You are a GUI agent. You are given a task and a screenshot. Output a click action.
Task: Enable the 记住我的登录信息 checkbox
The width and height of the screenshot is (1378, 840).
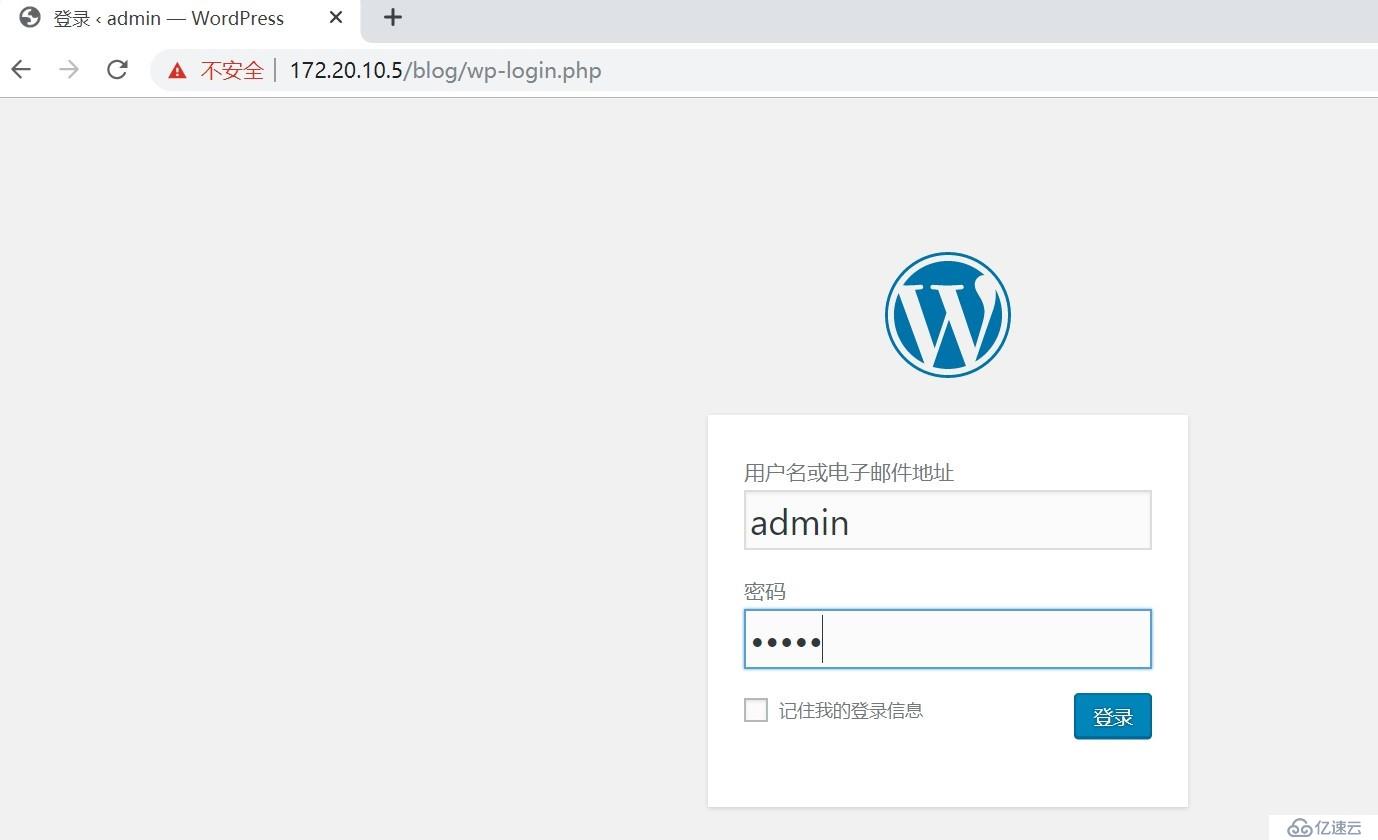756,710
